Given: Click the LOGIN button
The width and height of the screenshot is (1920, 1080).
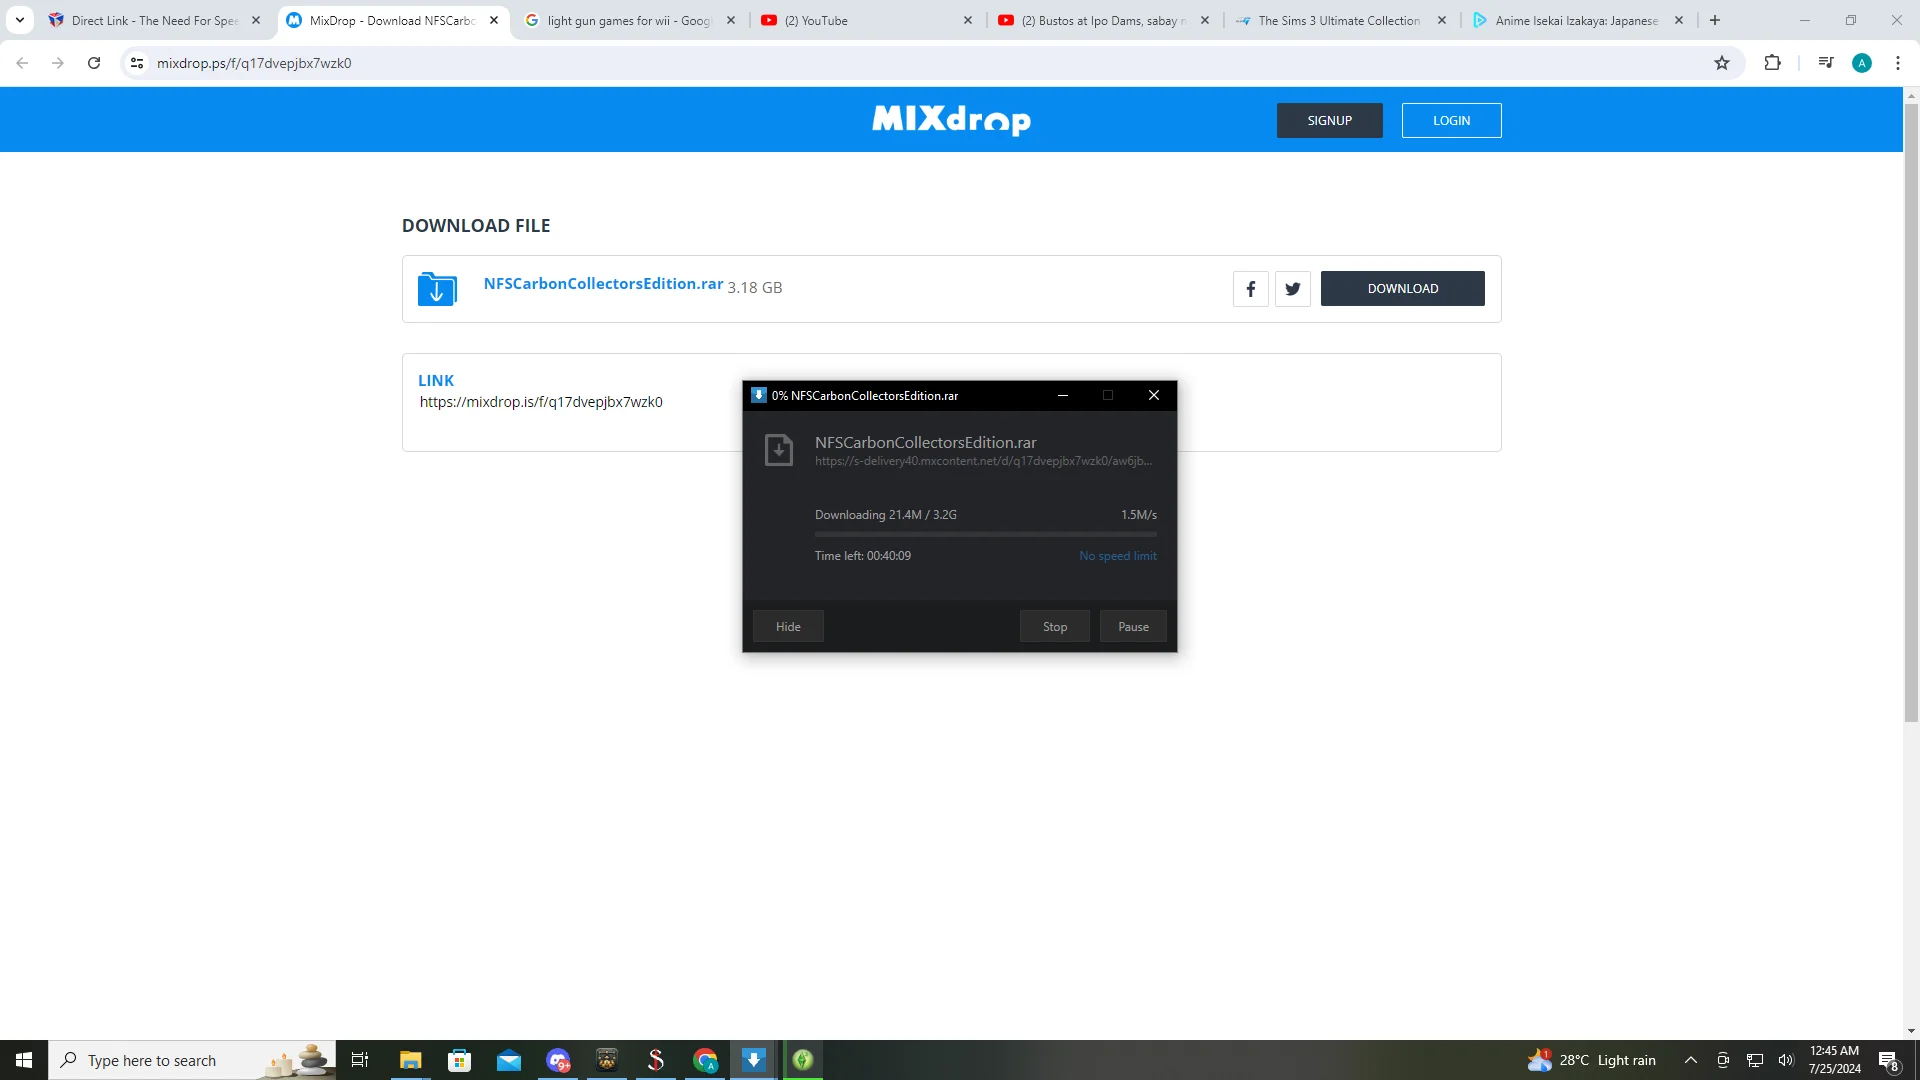Looking at the screenshot, I should [x=1451, y=120].
